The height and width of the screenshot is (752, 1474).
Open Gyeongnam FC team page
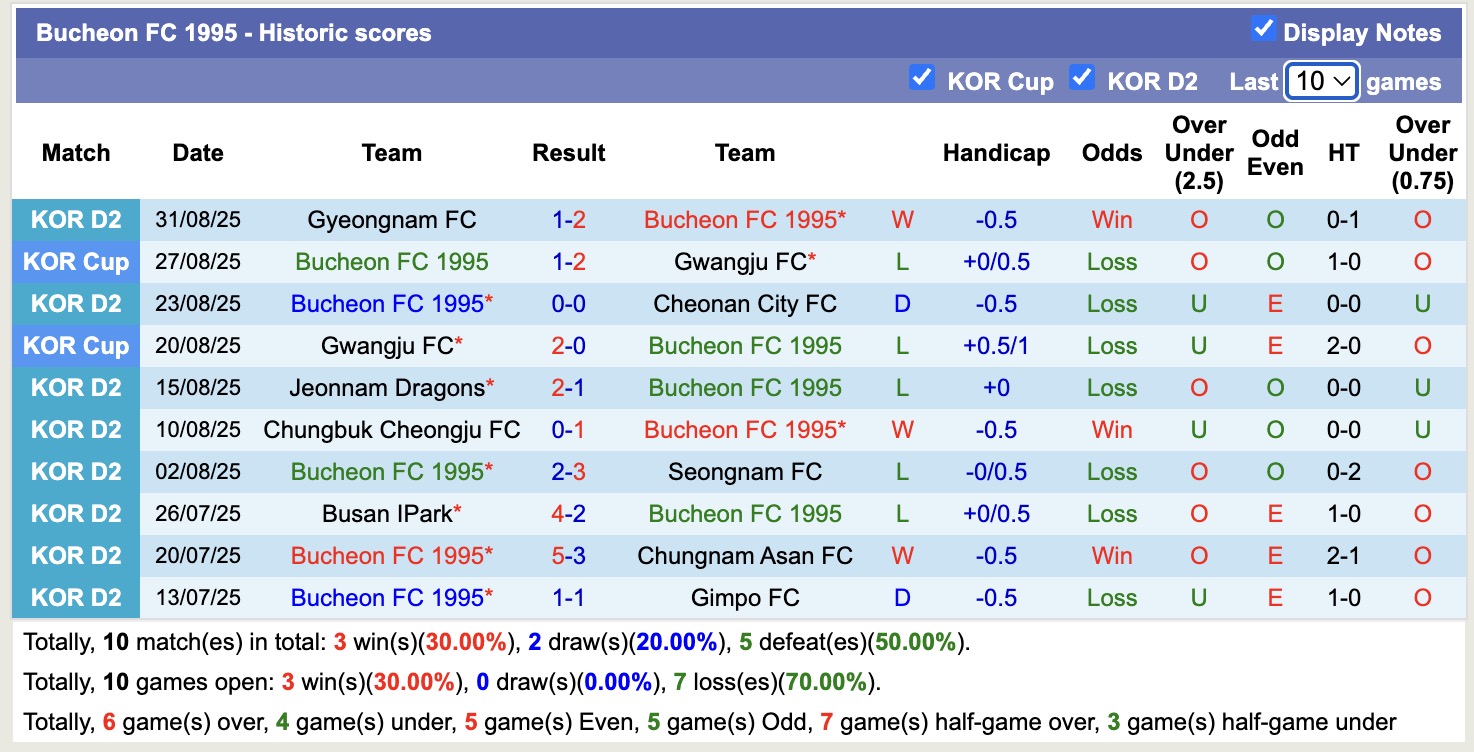coord(391,219)
